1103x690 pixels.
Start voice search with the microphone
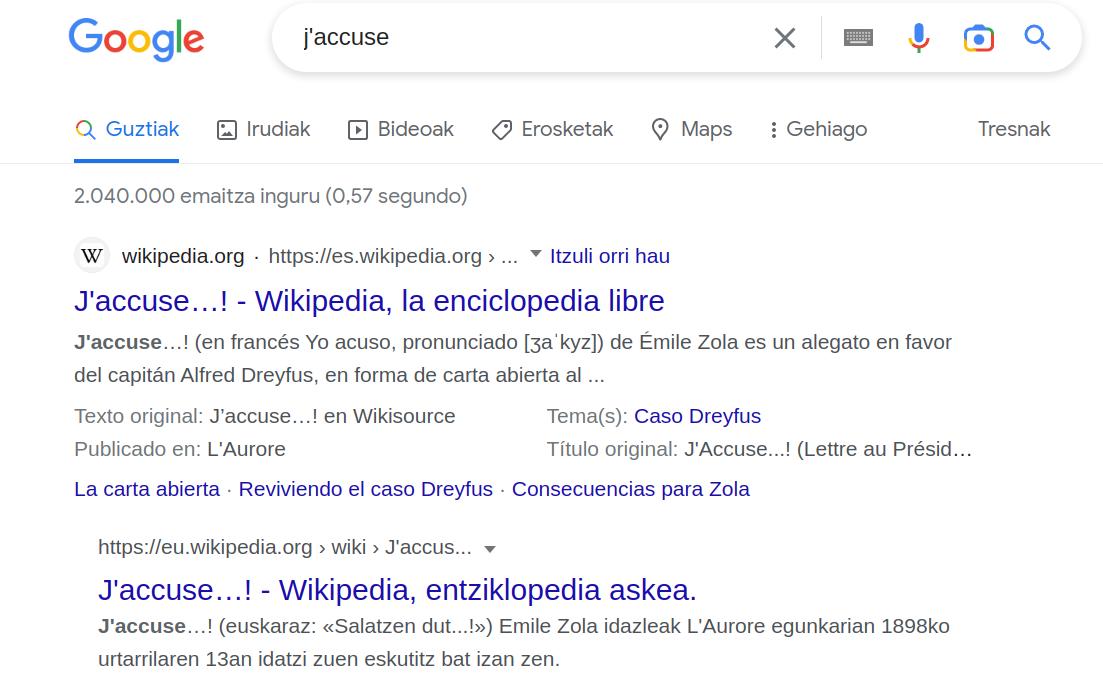[918, 38]
